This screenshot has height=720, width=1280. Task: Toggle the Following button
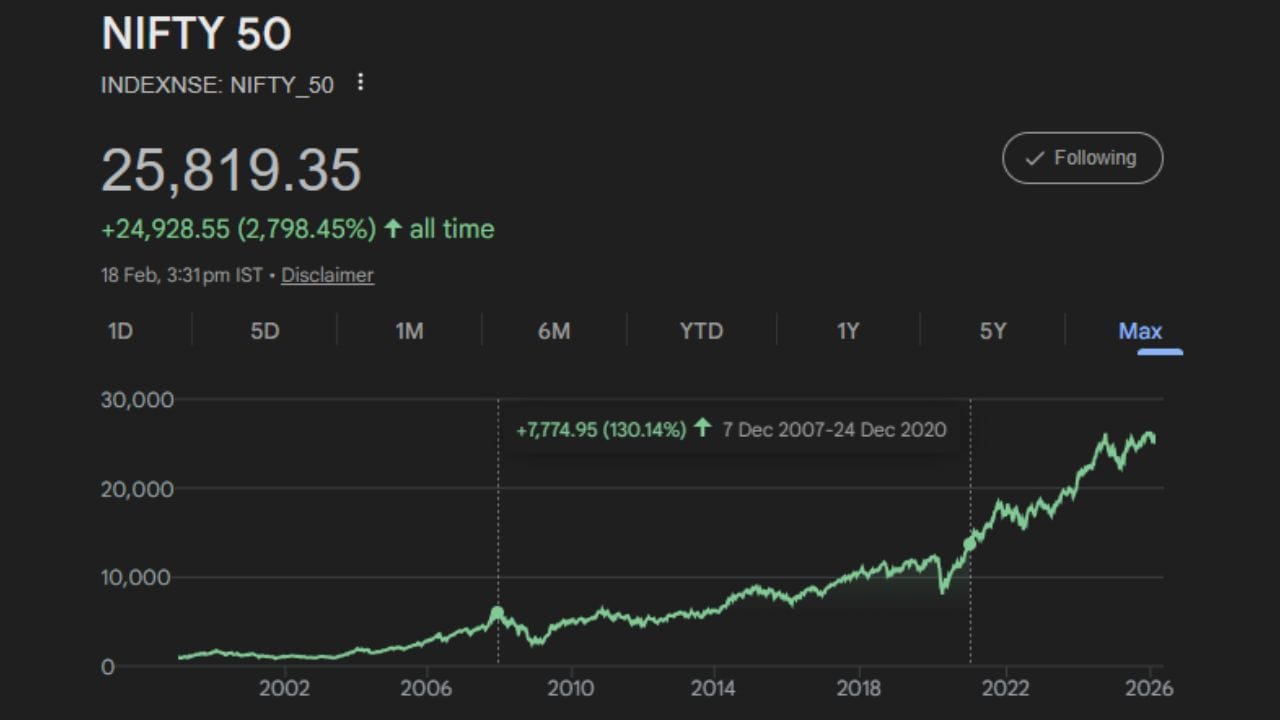pos(1082,158)
